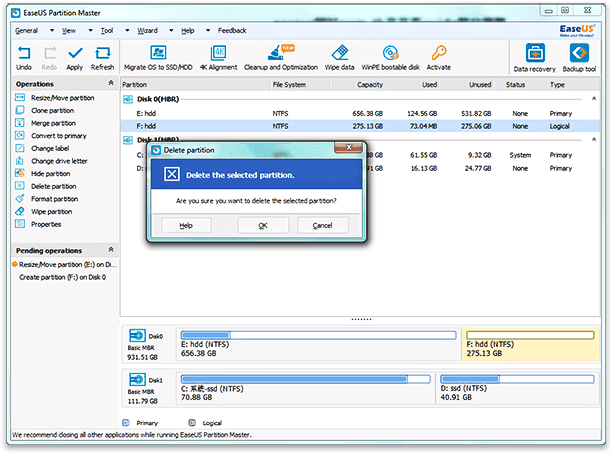
Task: Select the Wipe data tool
Action: 339,58
